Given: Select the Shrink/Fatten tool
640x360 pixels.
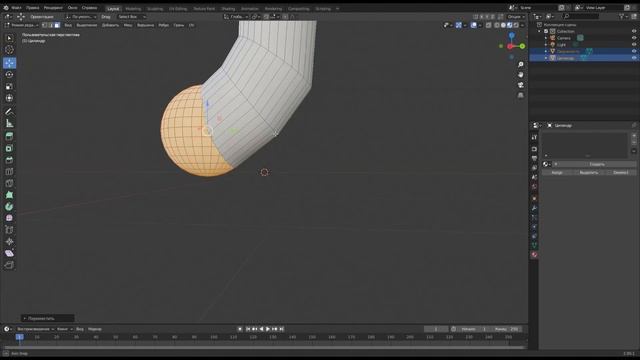Looking at the screenshot, I should click(9, 242).
